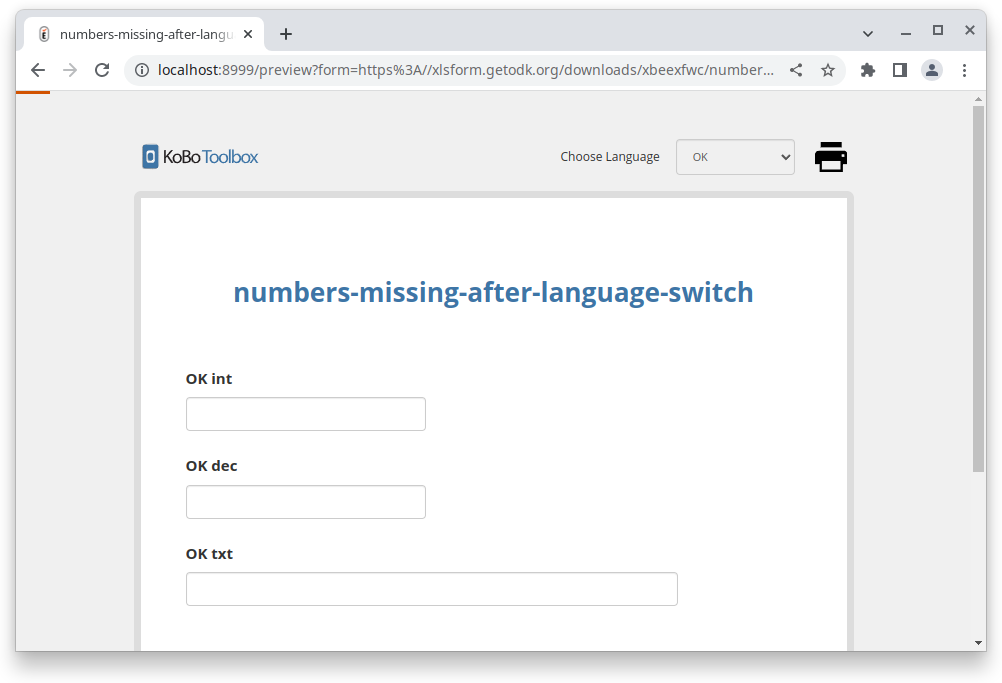This screenshot has height=683, width=1002.
Task: Maximize the browser window
Action: pos(937,30)
